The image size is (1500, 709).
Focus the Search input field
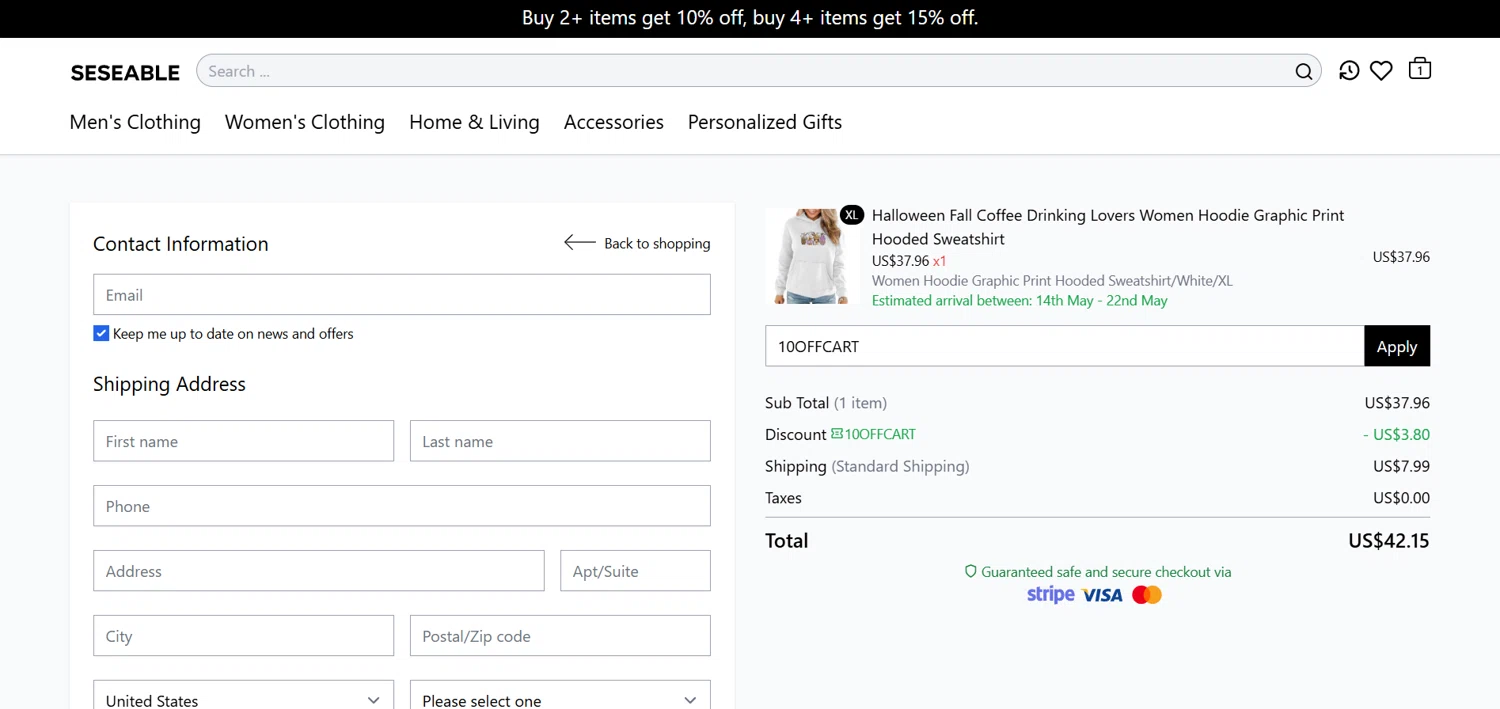pos(745,71)
